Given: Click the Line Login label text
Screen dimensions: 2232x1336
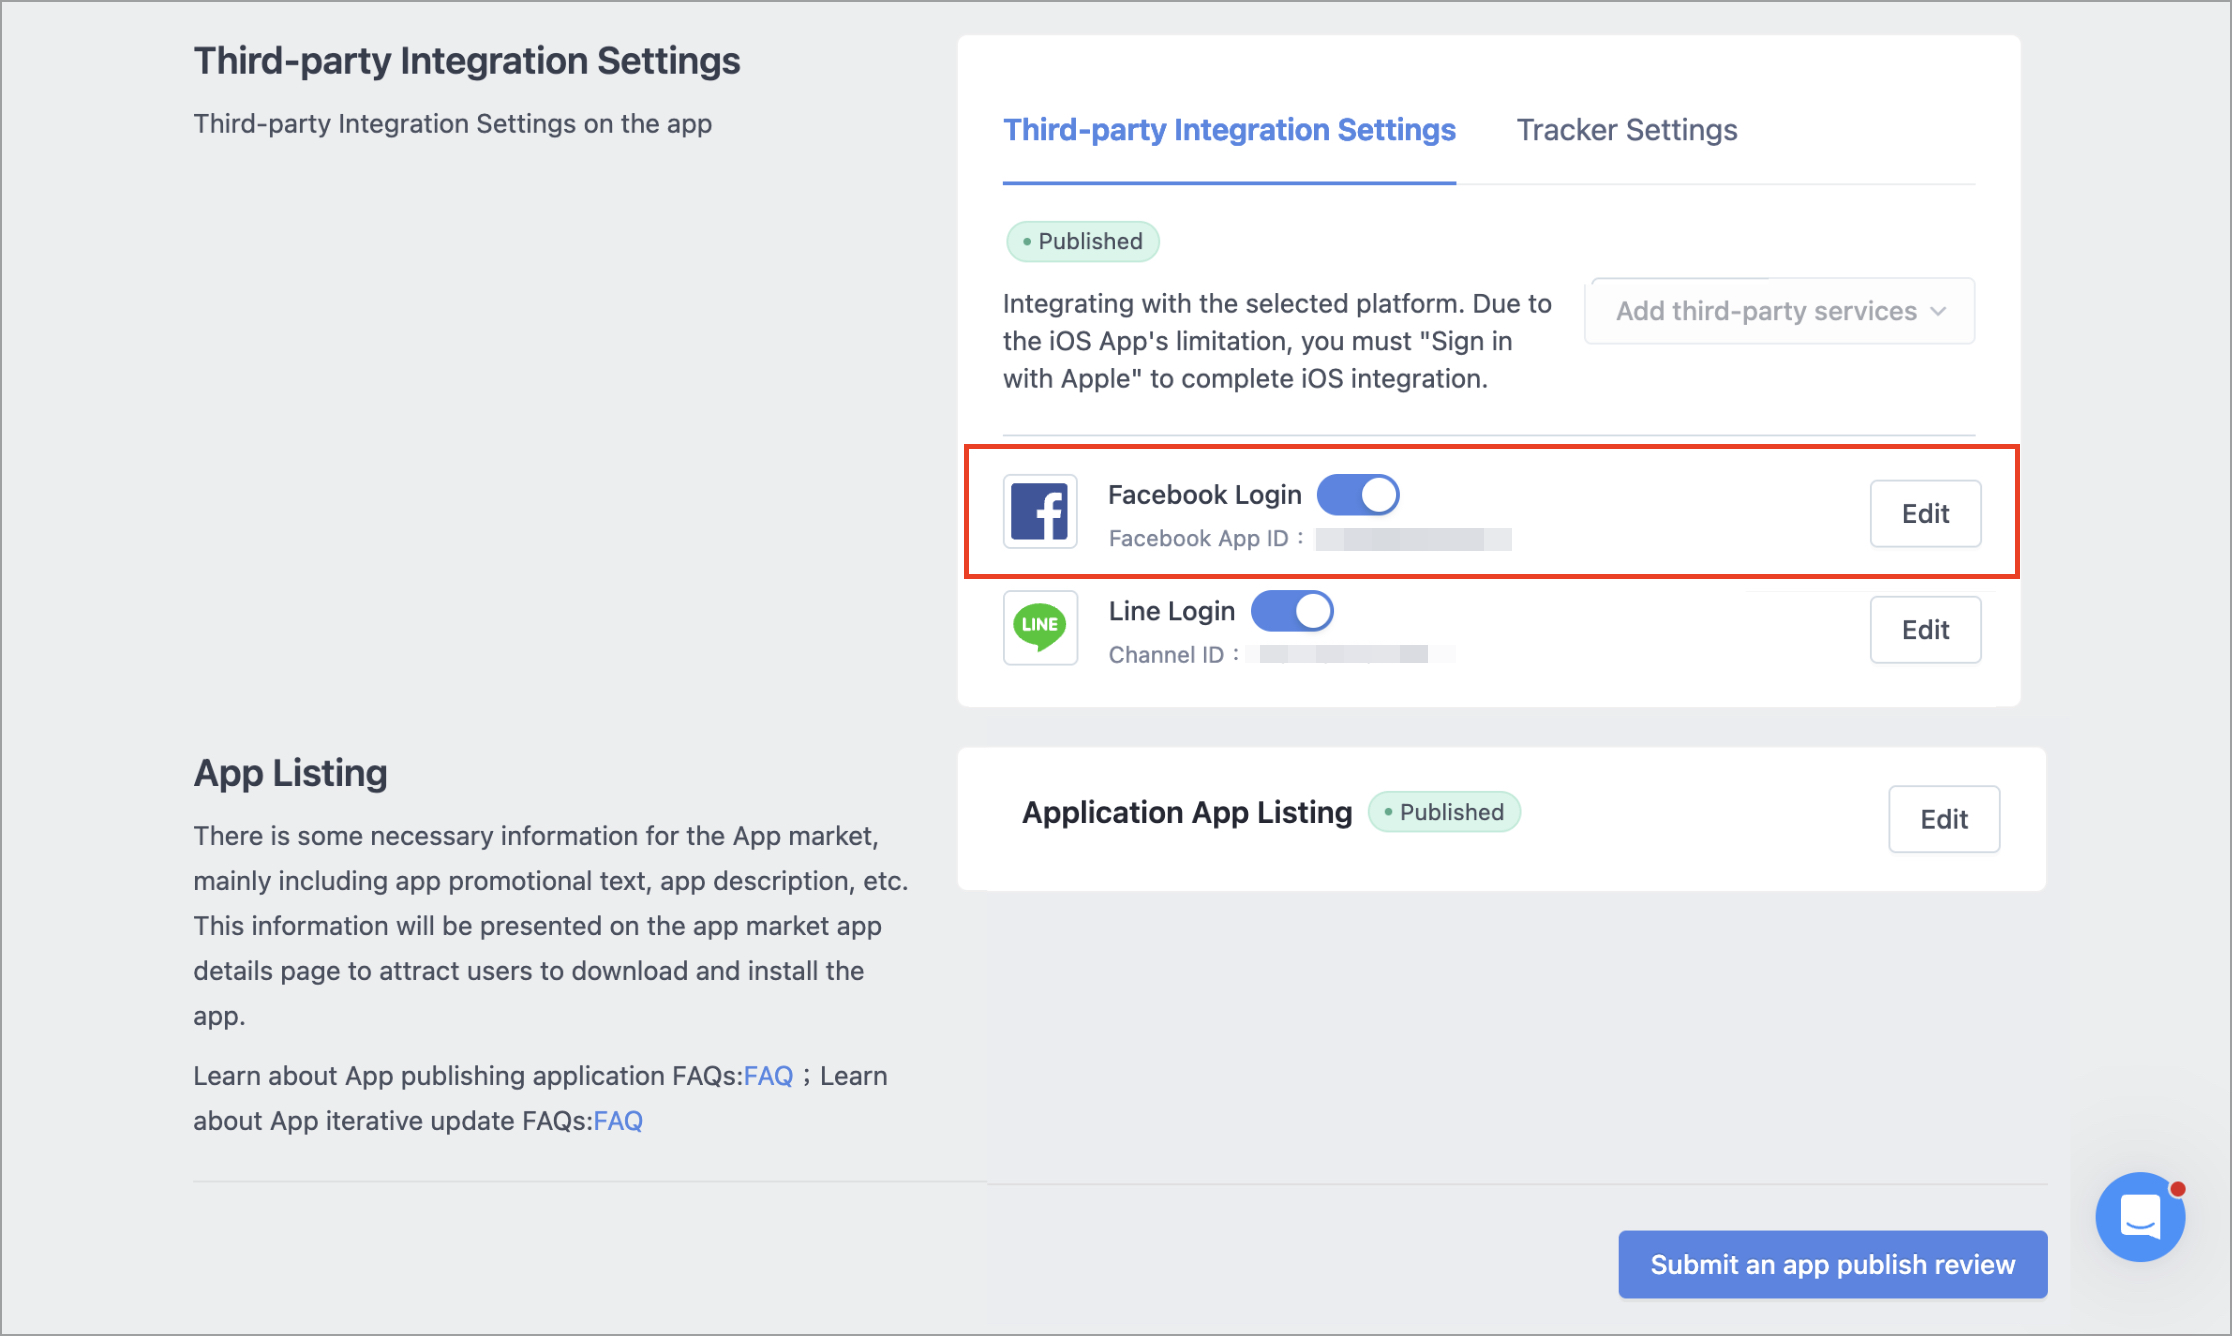Looking at the screenshot, I should tap(1172, 611).
